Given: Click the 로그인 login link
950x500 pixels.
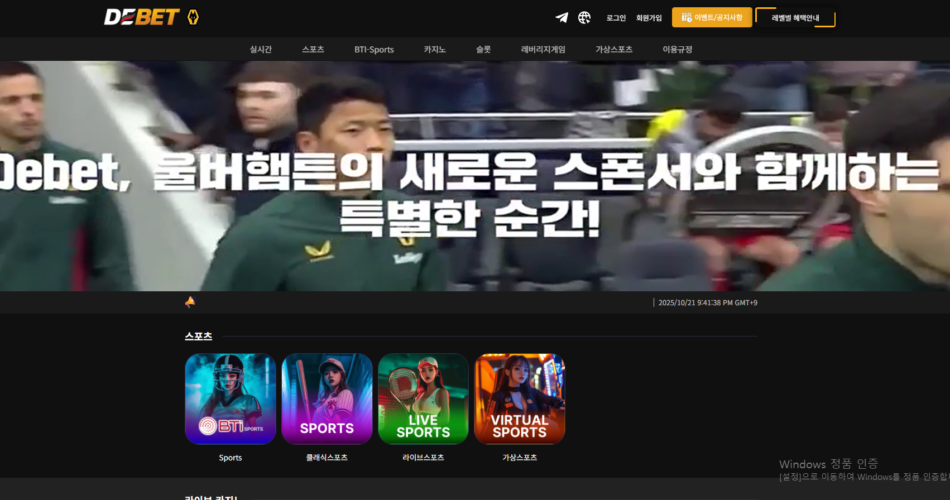Looking at the screenshot, I should click(616, 18).
